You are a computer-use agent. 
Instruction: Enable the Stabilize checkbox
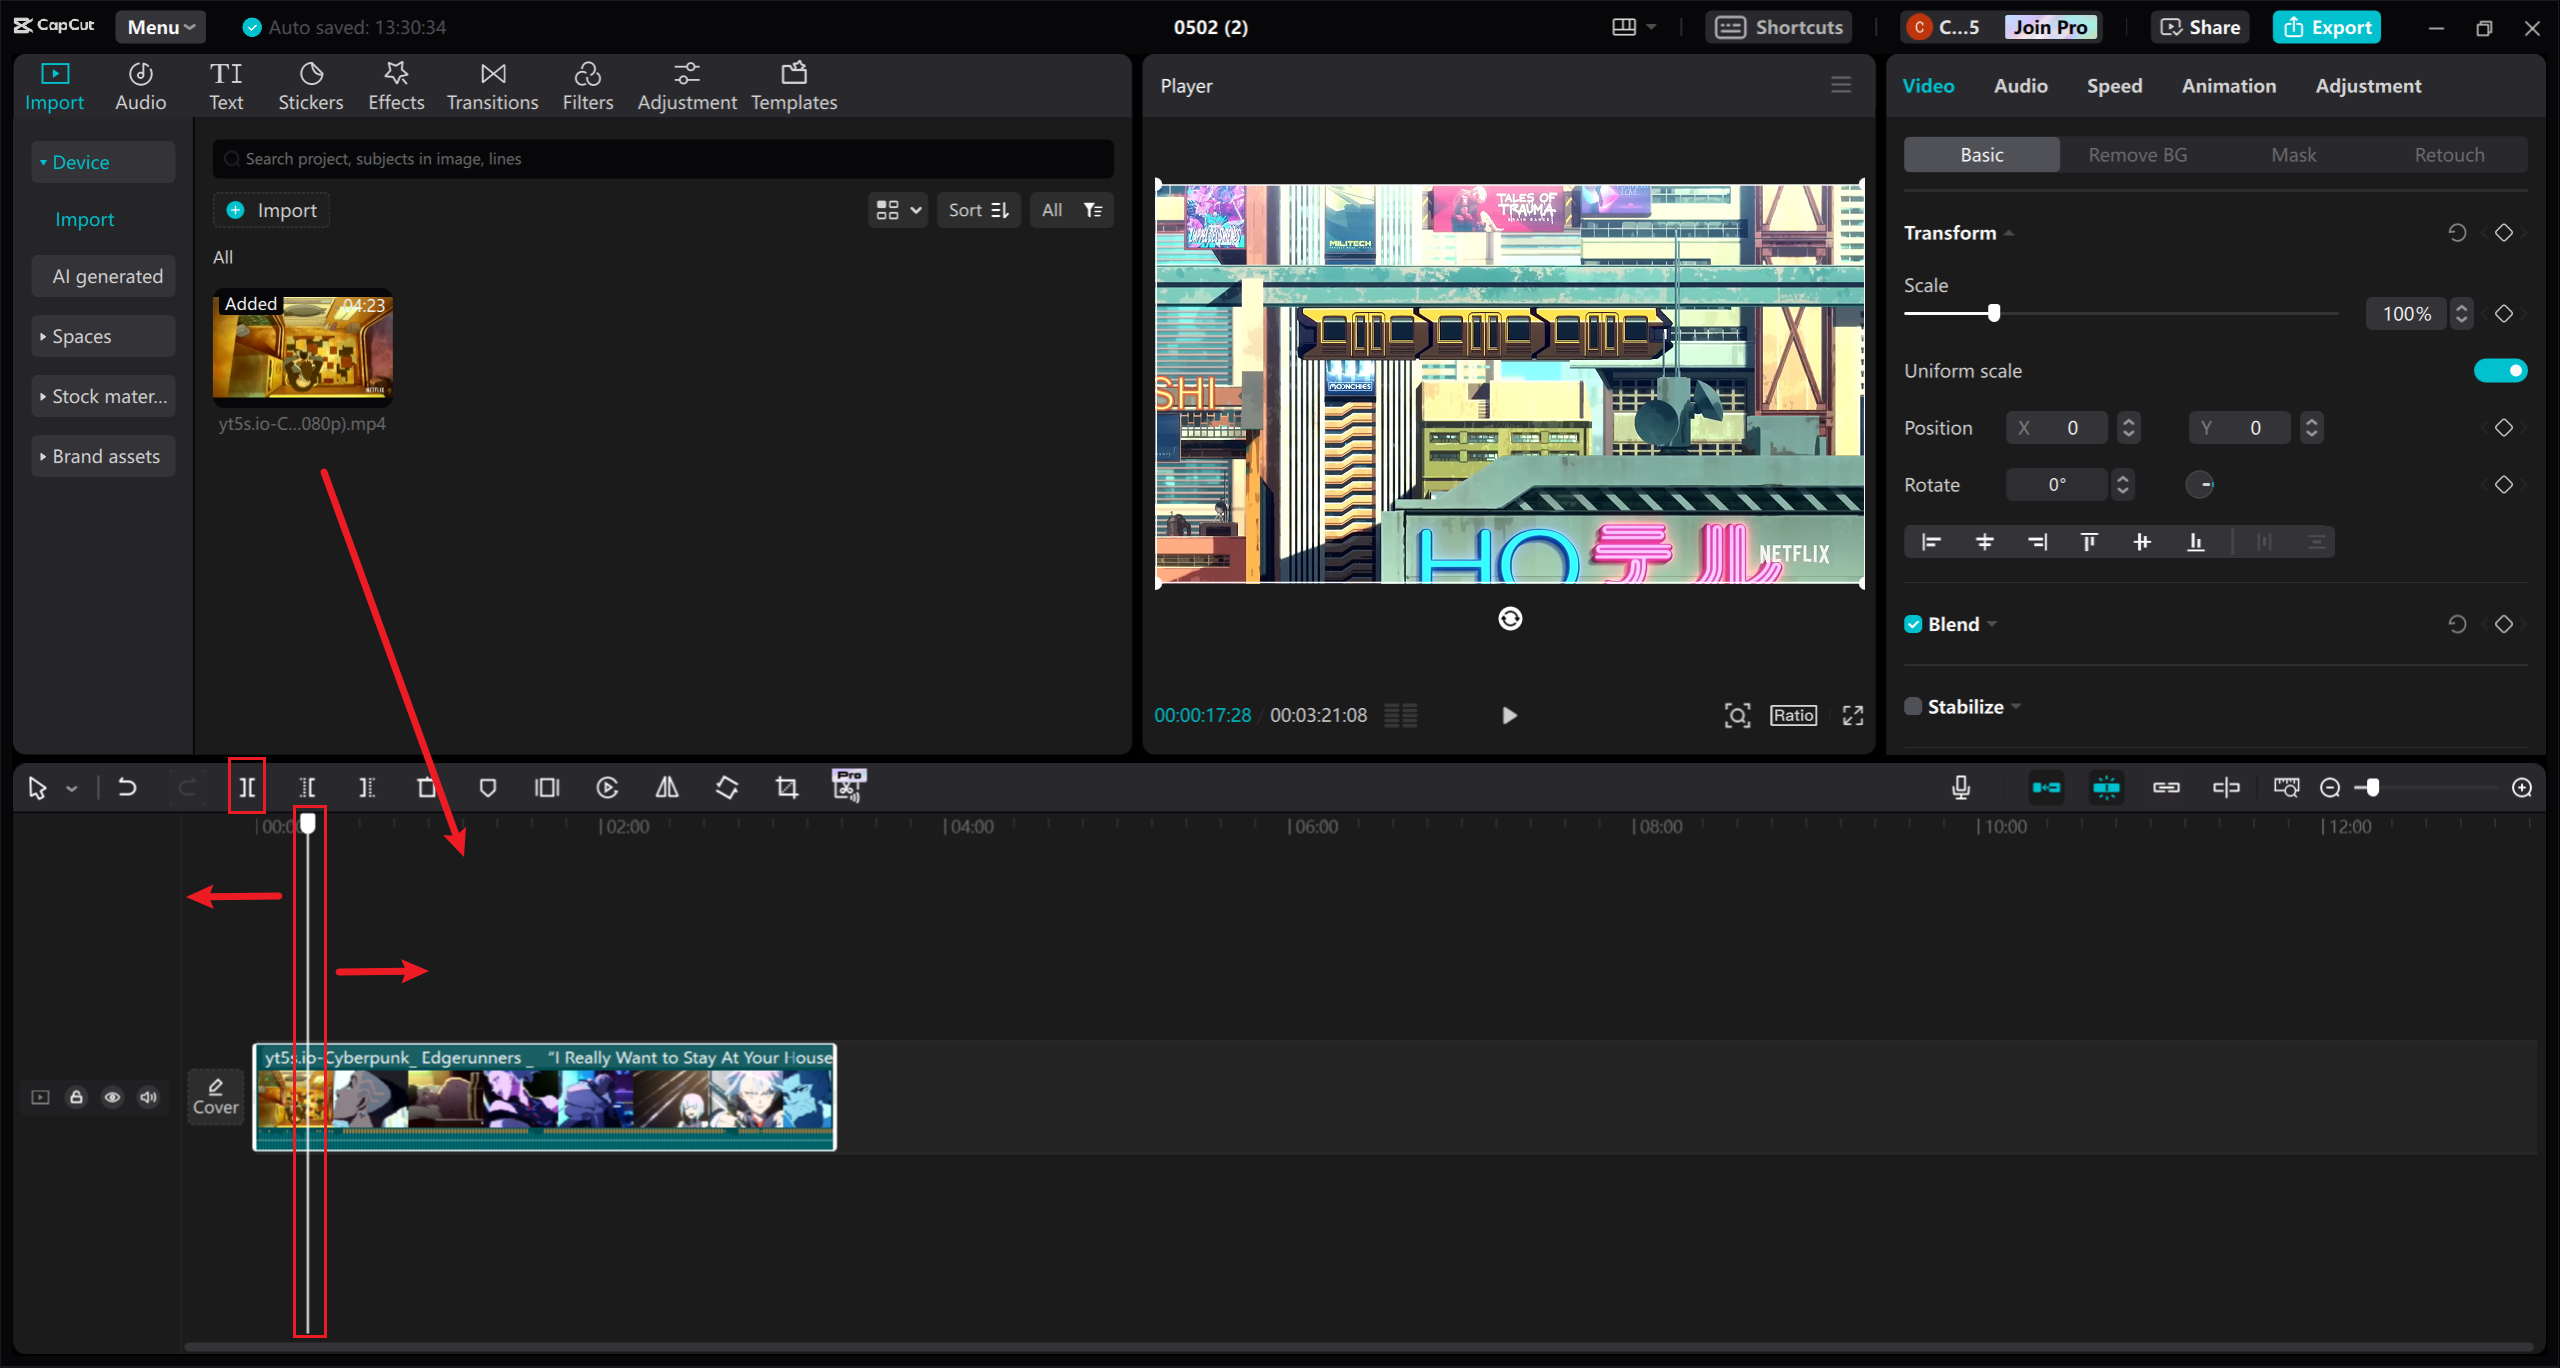[x=1913, y=707]
